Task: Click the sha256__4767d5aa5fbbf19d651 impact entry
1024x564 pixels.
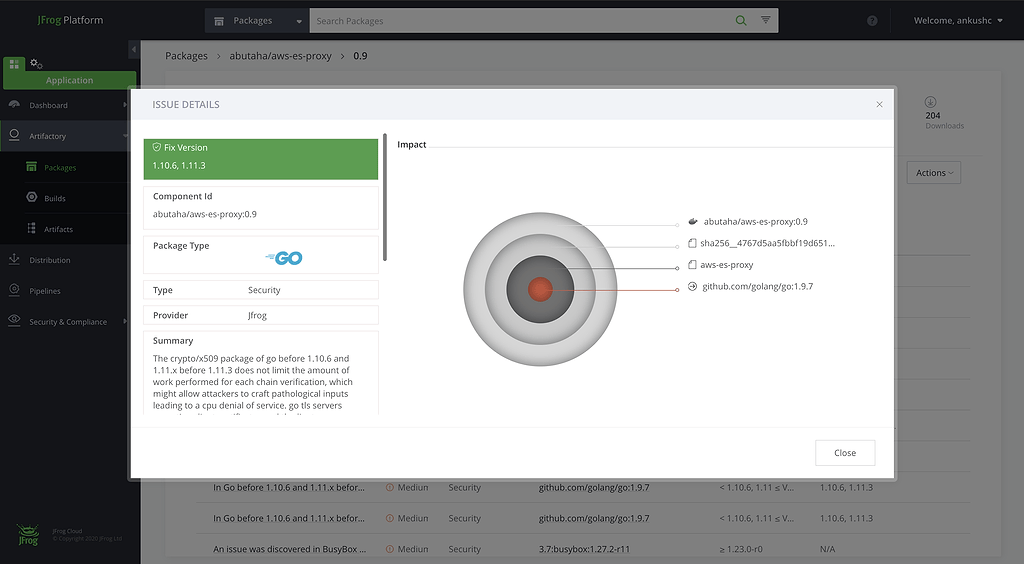Action: [x=767, y=243]
